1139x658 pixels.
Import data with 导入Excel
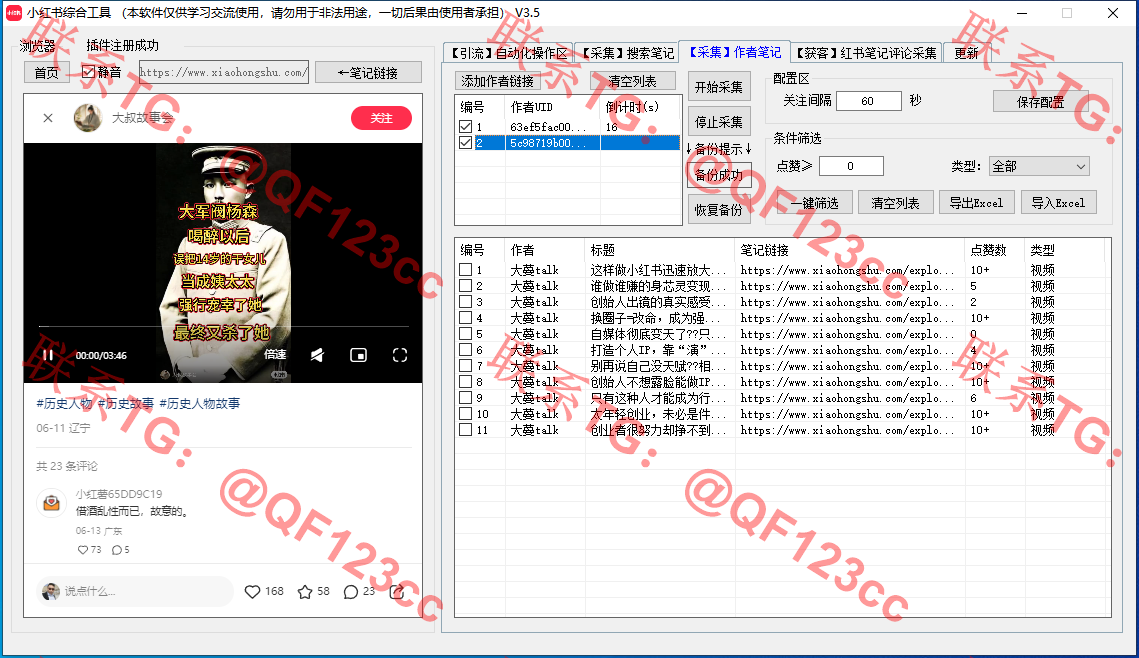click(1058, 203)
